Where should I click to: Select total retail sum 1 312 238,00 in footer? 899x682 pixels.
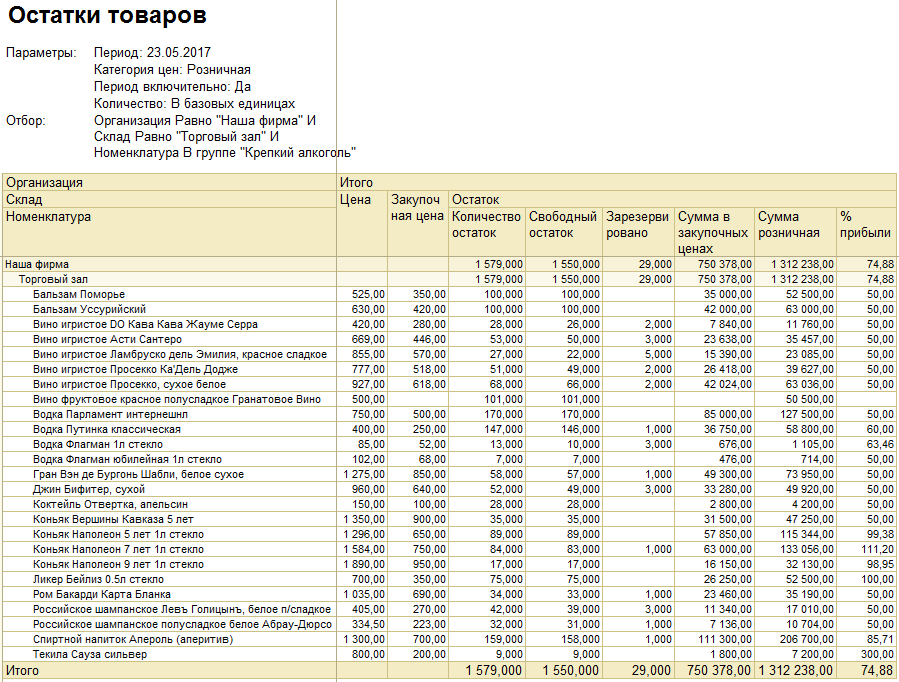click(x=796, y=671)
